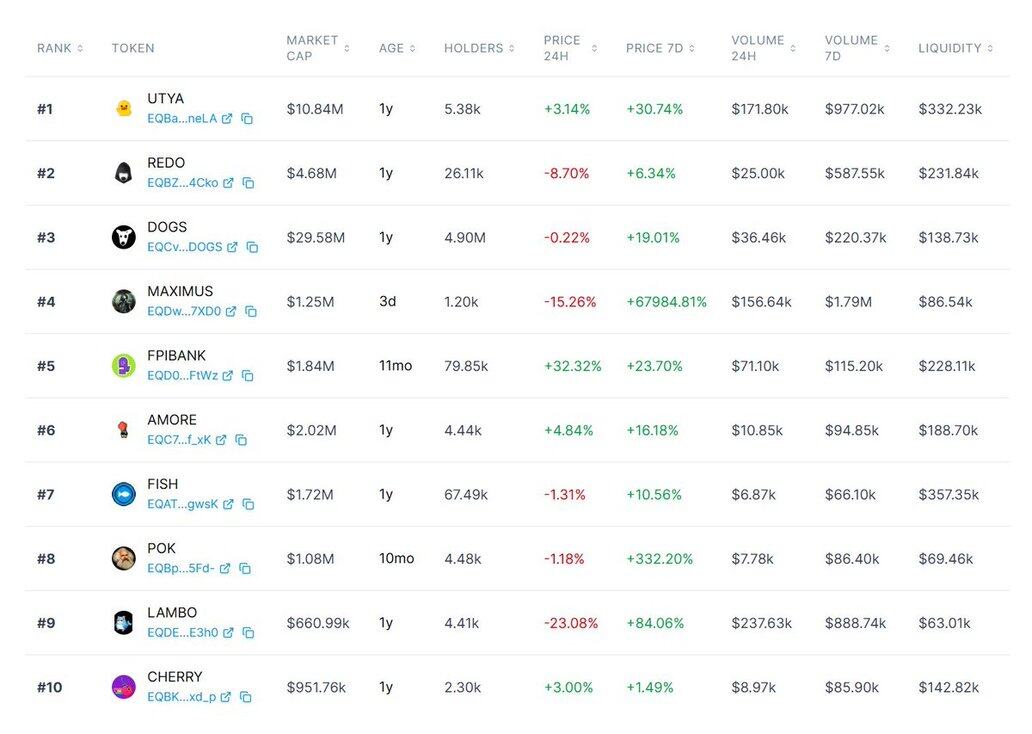Sort tokens by Holders column
Viewport: 1032px width, 734px height.
click(479, 48)
